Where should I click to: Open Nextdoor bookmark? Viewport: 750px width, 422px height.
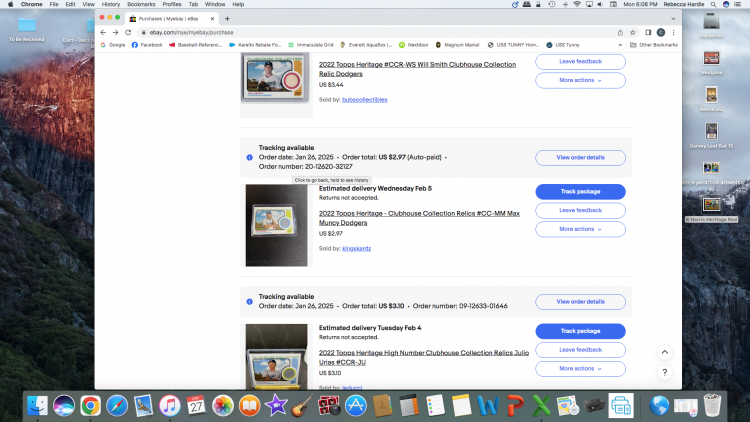click(414, 45)
